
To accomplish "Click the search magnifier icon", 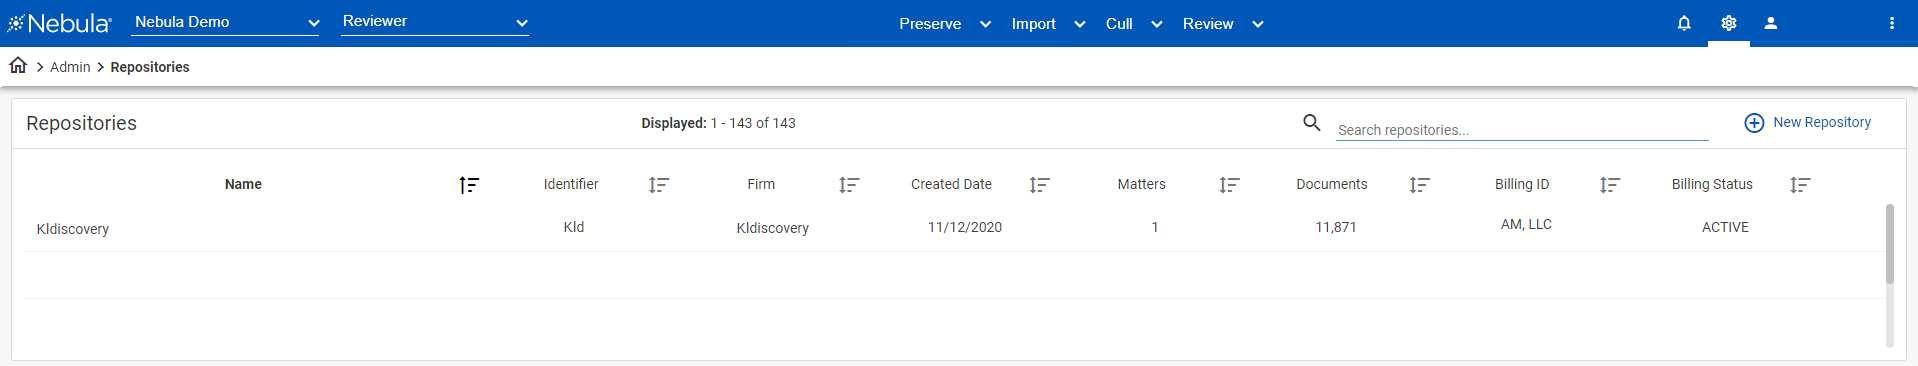I will 1312,123.
